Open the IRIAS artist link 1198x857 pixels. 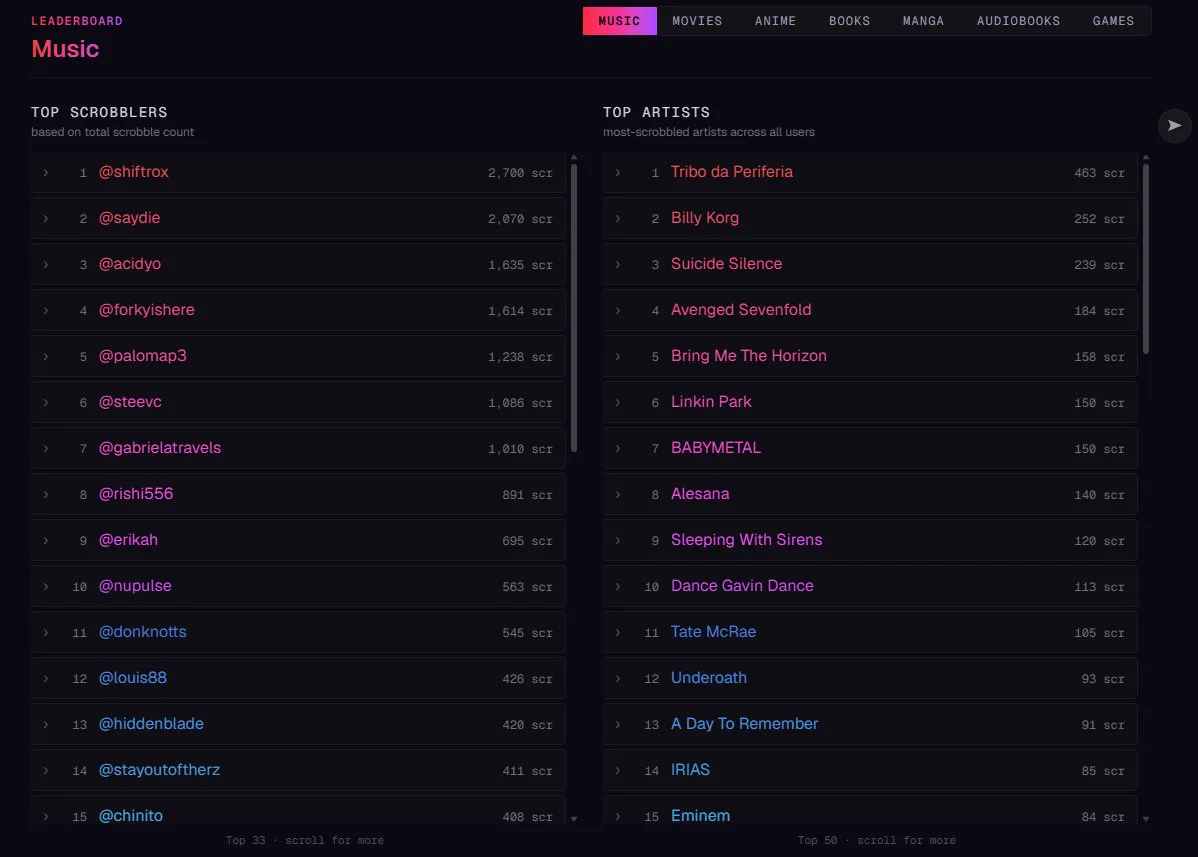tap(691, 769)
